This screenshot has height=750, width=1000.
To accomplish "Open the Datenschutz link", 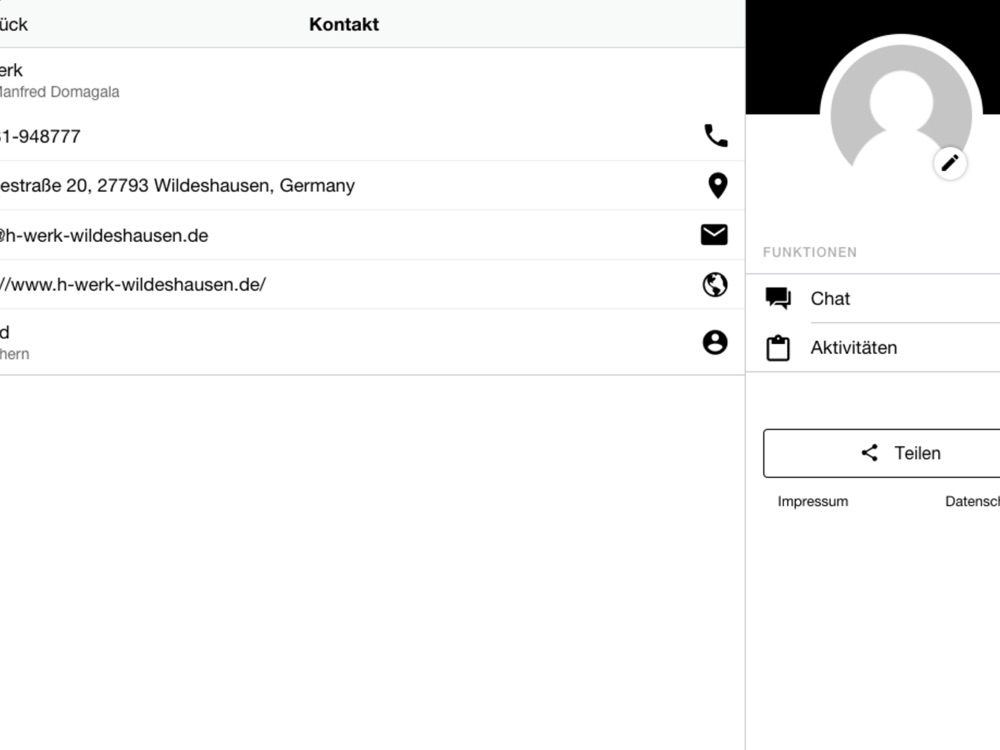I will (972, 501).
